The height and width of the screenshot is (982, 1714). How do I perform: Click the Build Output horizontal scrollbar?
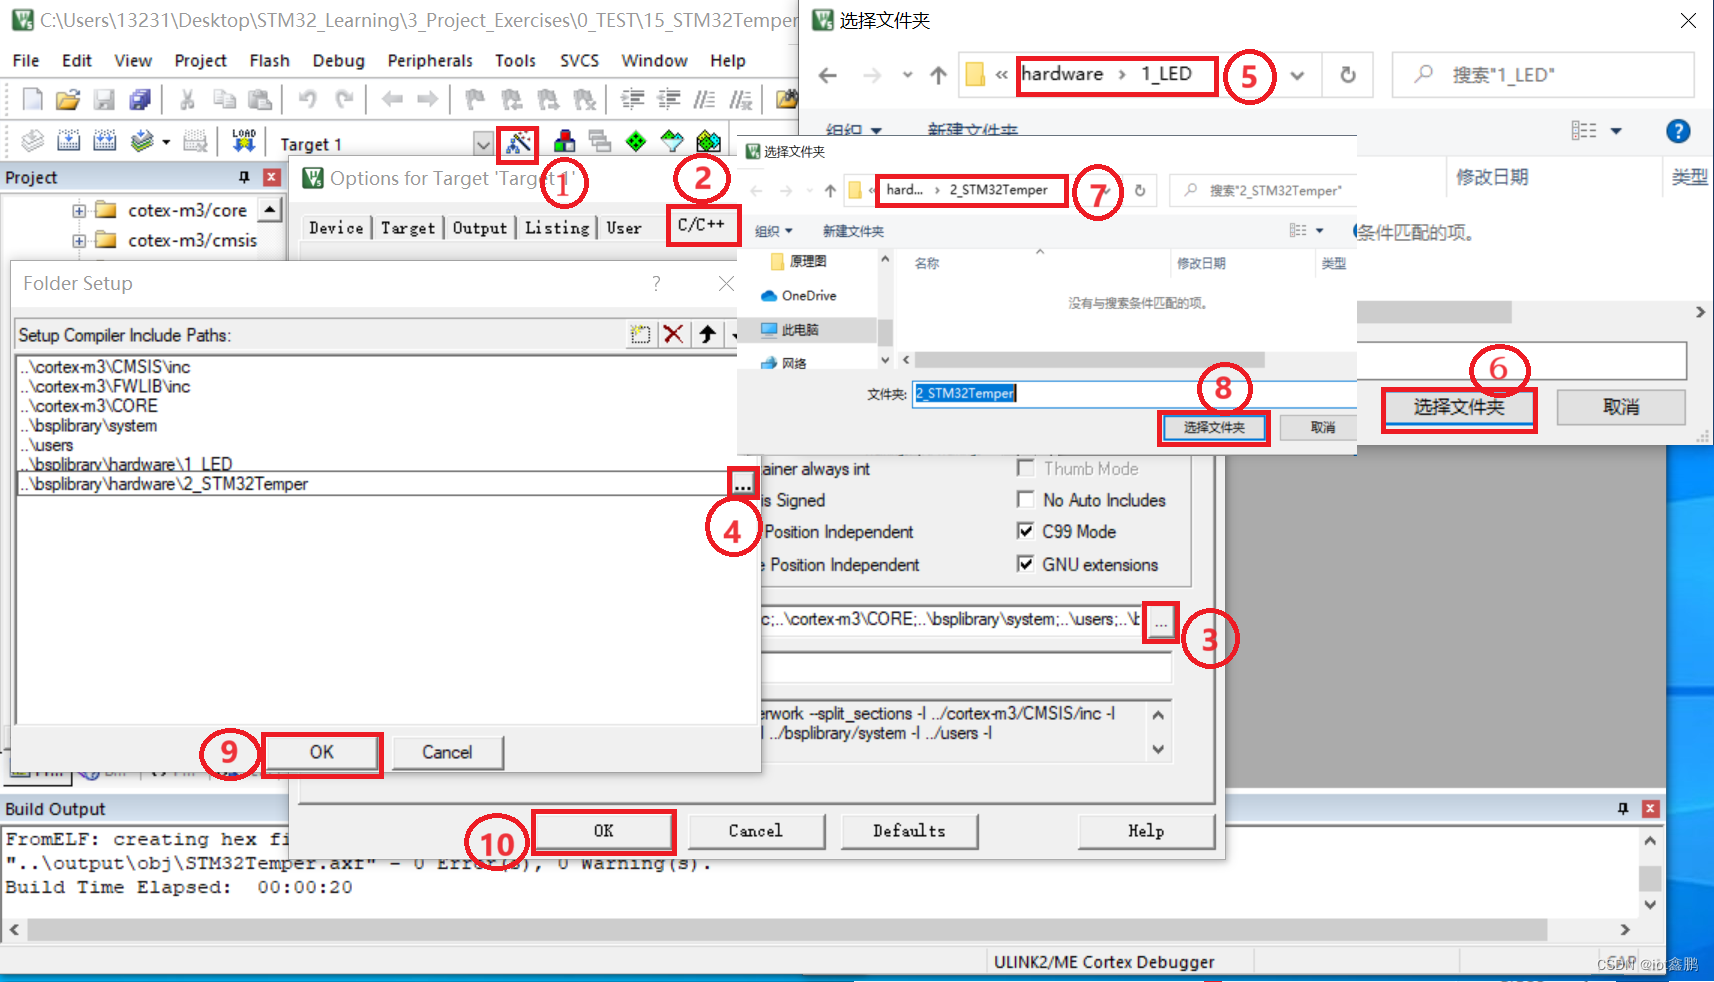pyautogui.click(x=787, y=930)
